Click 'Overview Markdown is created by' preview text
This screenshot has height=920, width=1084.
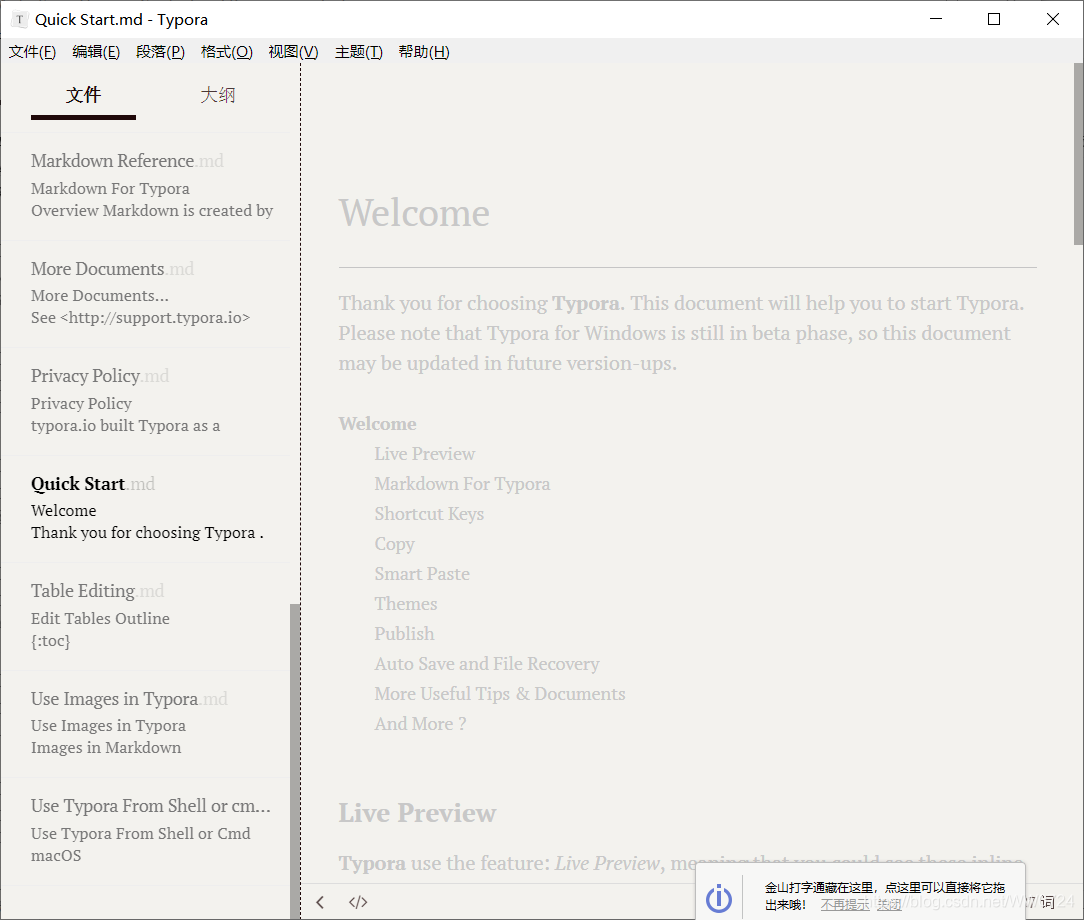pos(152,211)
